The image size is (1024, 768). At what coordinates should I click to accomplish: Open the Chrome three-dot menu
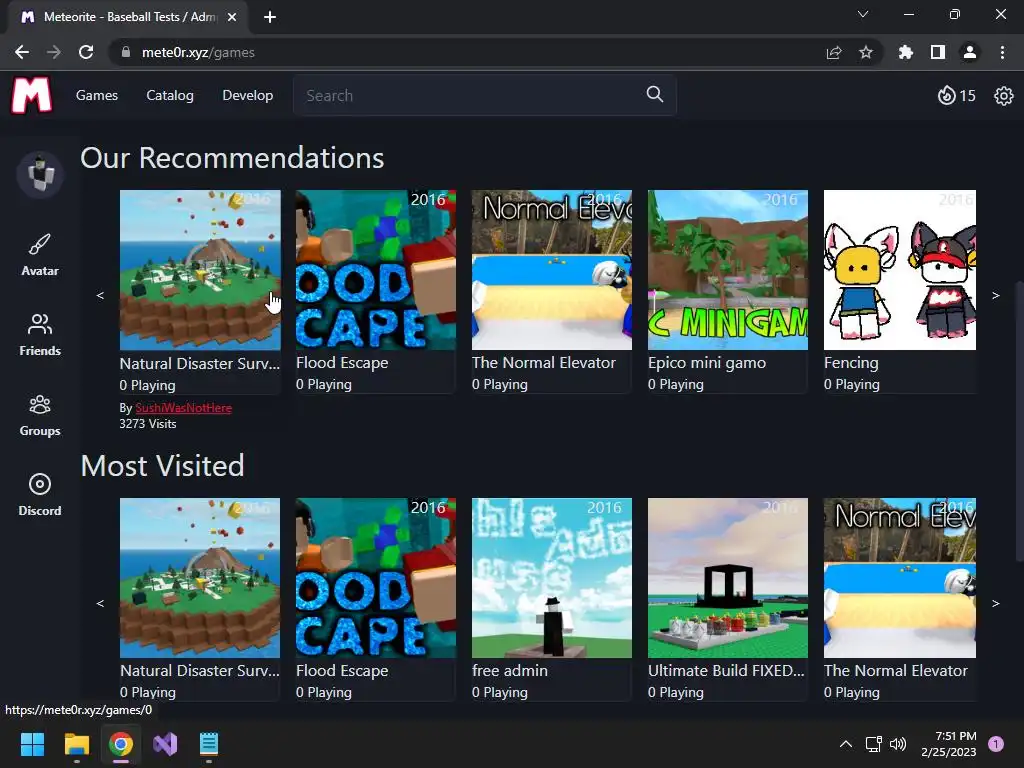[1002, 52]
